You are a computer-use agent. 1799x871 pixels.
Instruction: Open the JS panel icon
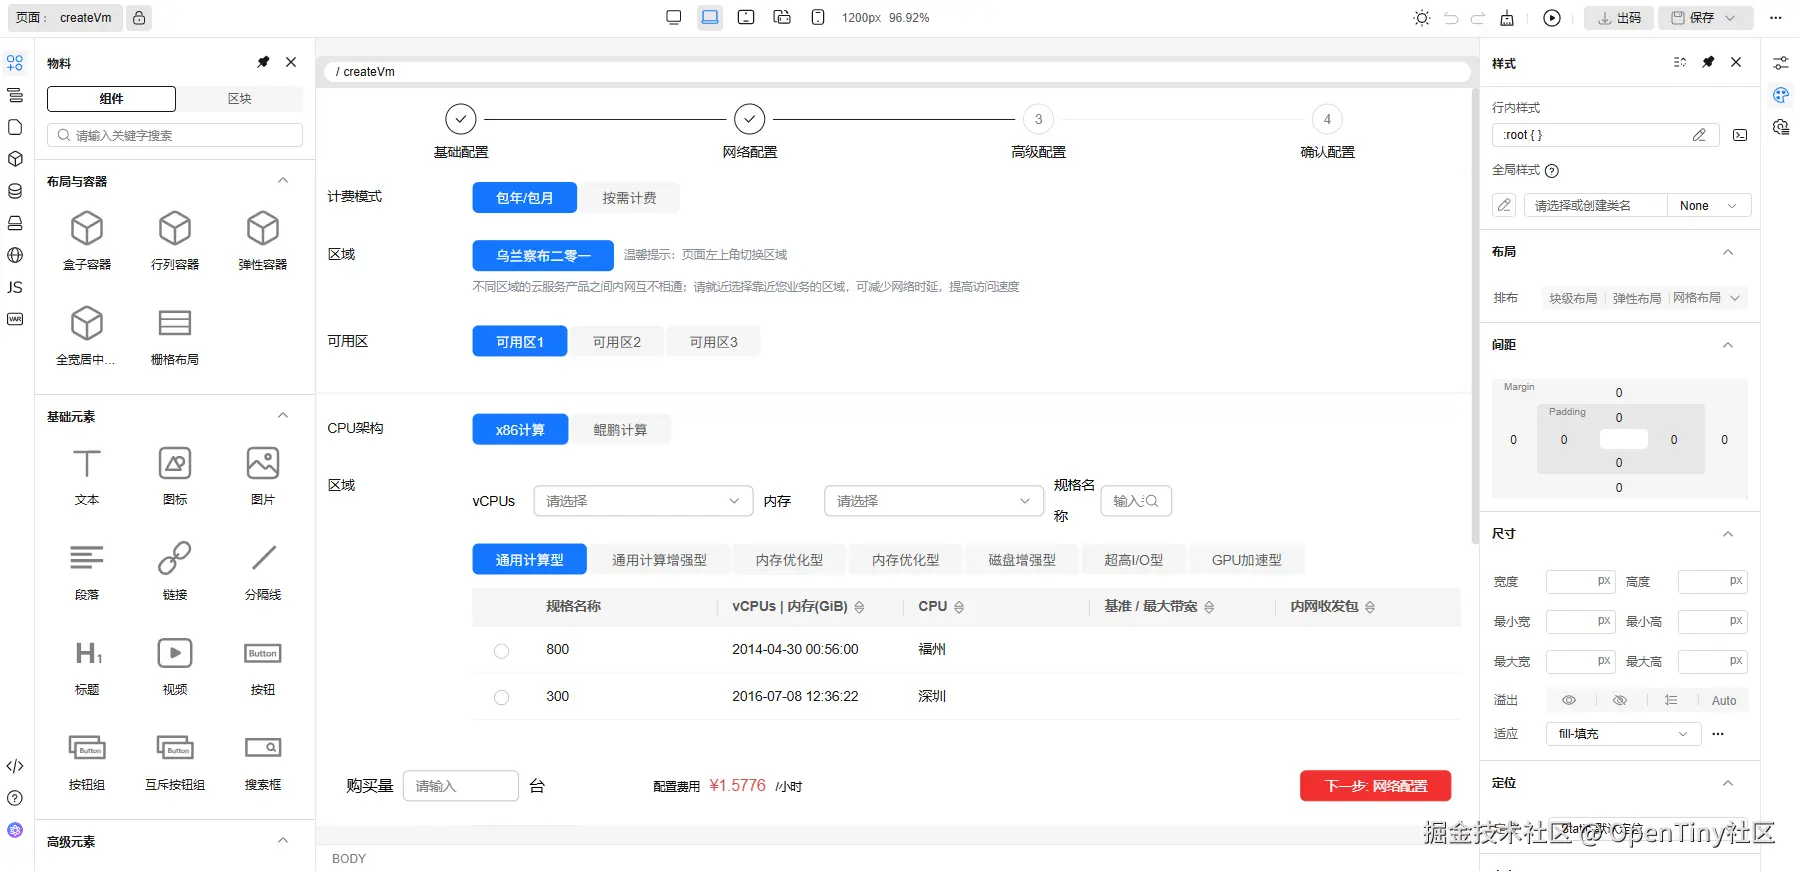click(x=15, y=287)
